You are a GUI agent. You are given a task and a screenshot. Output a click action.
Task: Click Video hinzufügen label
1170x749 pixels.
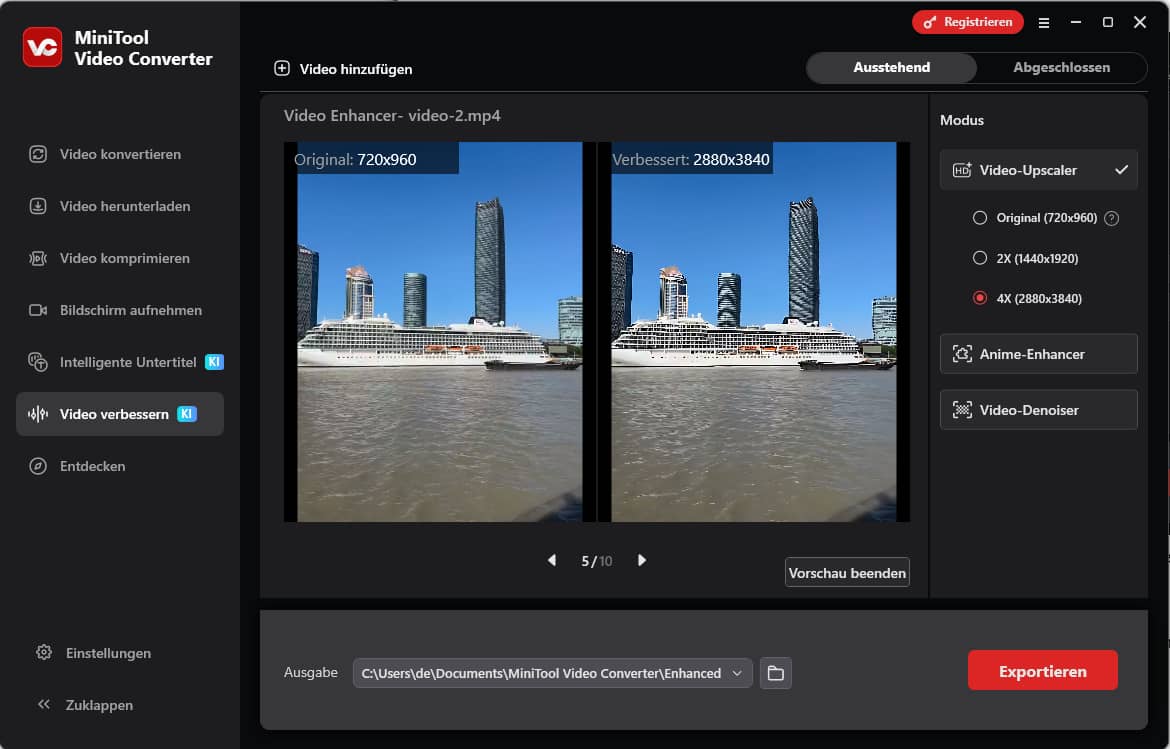click(x=356, y=69)
